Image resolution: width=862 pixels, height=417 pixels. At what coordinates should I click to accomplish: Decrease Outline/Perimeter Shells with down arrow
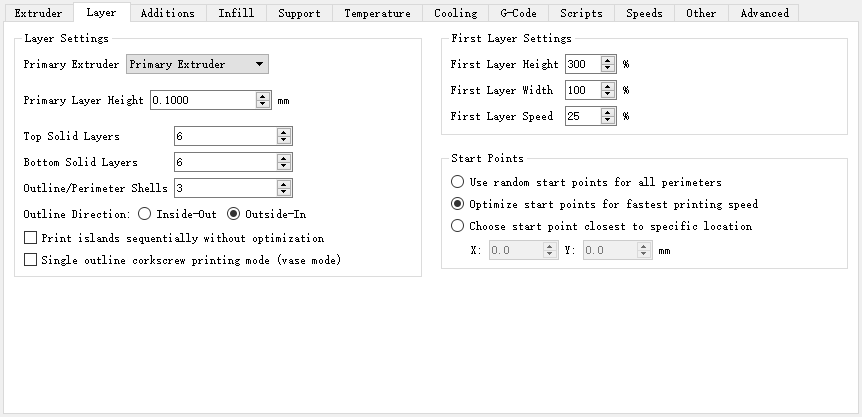pyautogui.click(x=284, y=192)
